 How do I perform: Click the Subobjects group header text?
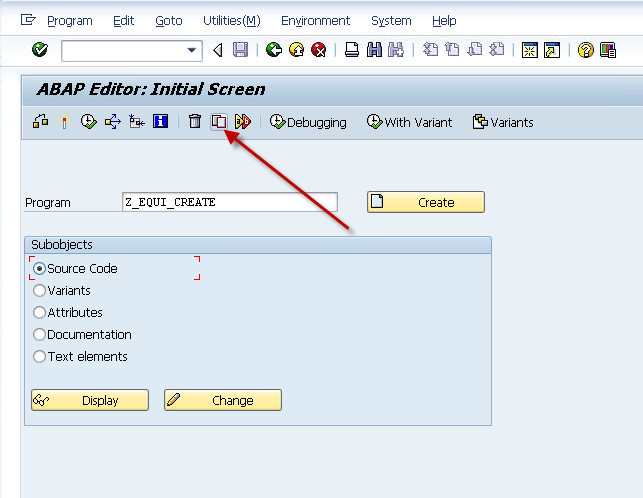click(62, 244)
